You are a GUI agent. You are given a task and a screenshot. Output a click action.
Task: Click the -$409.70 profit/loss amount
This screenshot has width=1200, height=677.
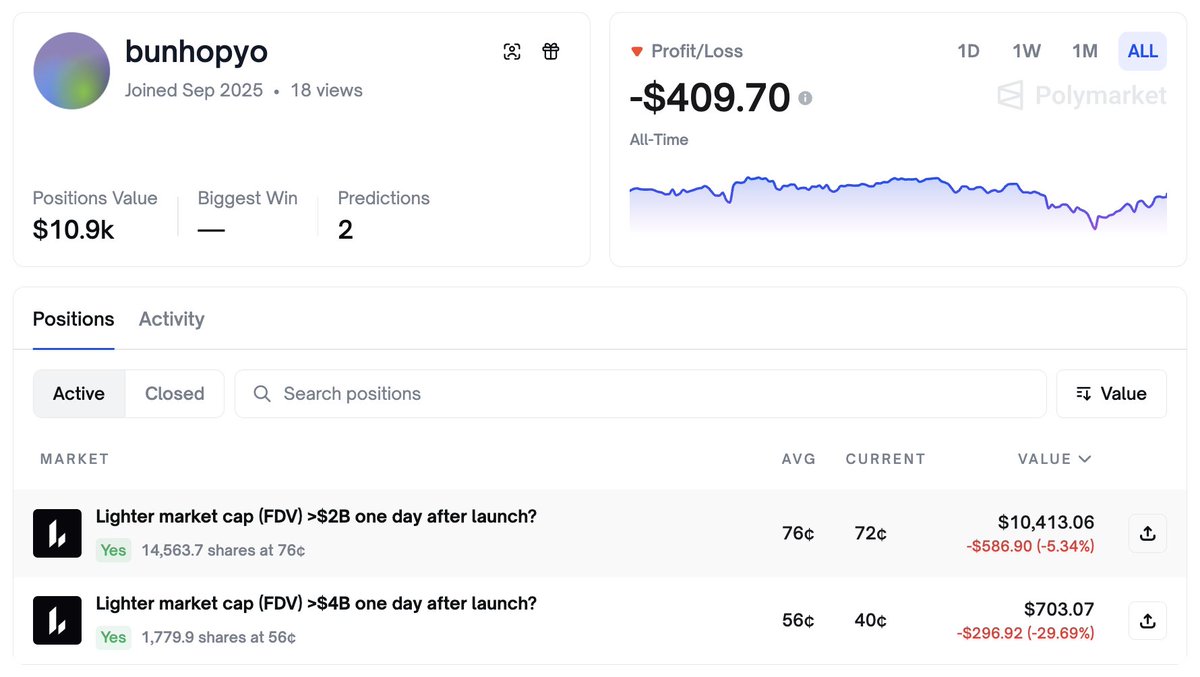[710, 98]
